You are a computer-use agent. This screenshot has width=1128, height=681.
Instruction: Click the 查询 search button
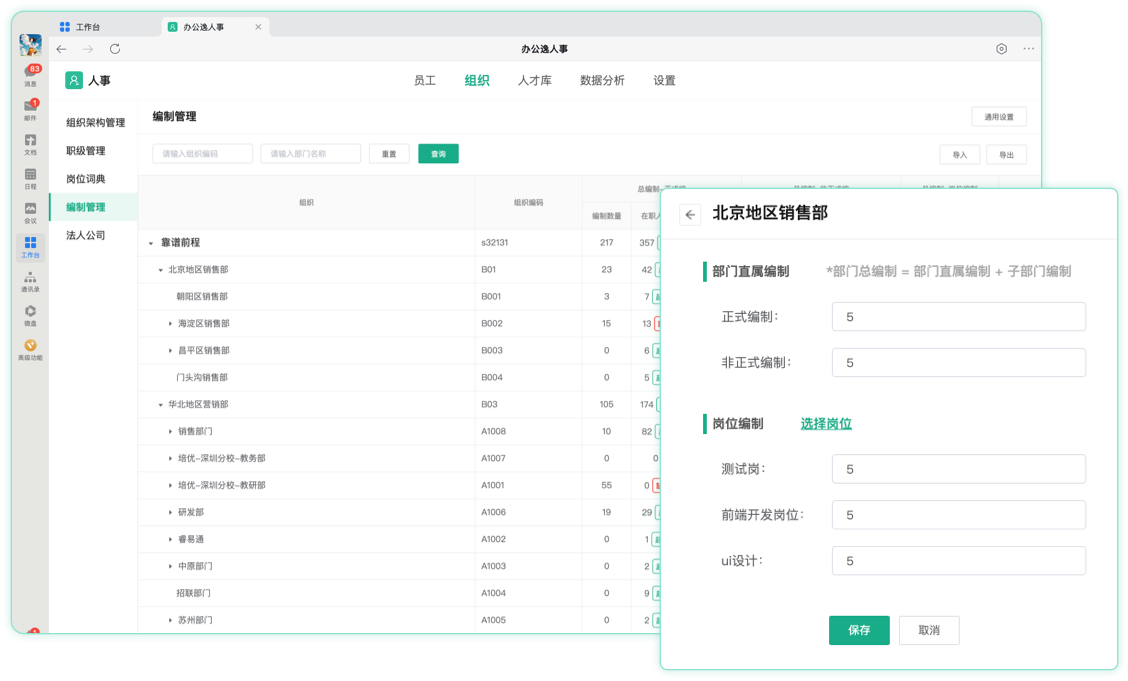[438, 154]
